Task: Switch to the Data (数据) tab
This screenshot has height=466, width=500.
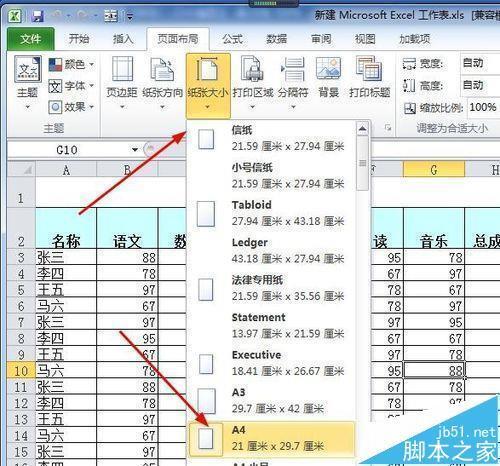Action: pyautogui.click(x=276, y=39)
